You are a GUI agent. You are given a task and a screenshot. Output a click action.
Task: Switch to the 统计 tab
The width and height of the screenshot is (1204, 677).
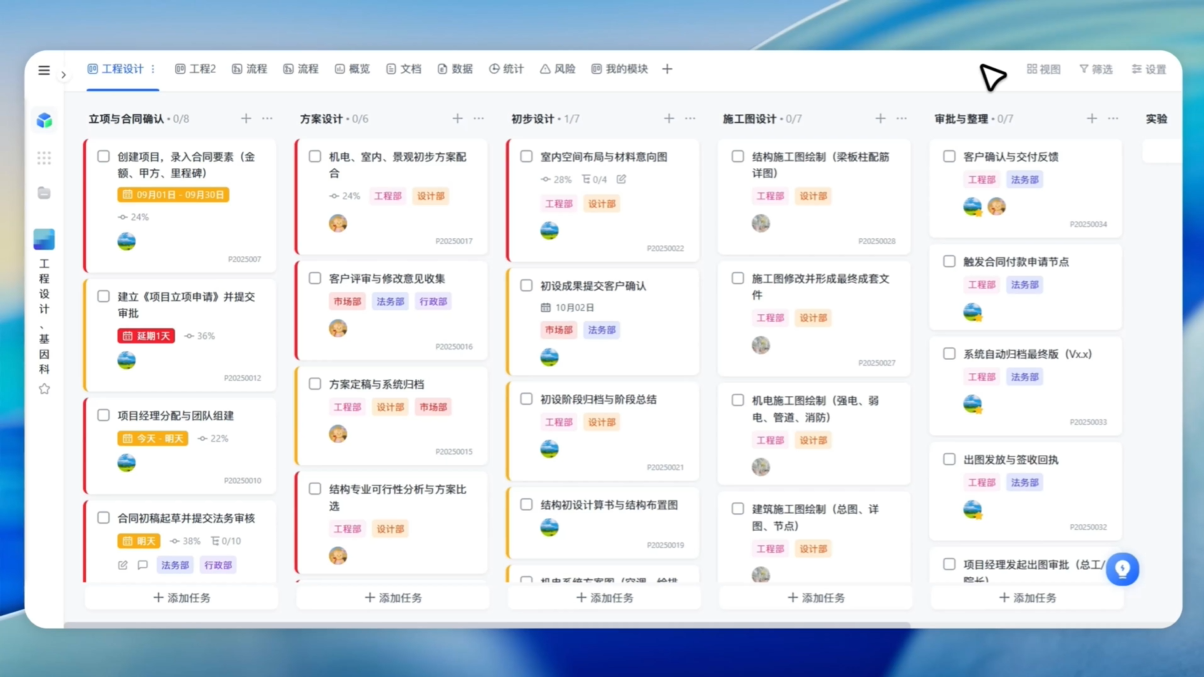[506, 69]
